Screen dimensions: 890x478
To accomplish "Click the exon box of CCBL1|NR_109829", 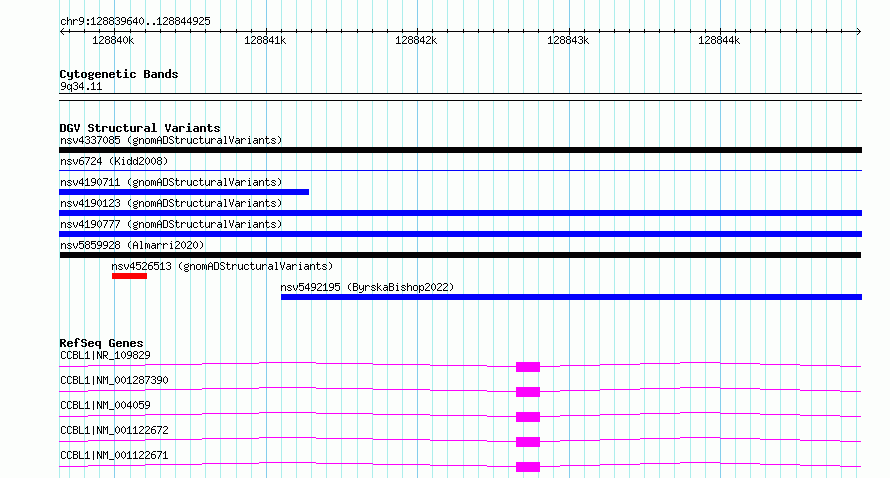I will click(x=528, y=367).
